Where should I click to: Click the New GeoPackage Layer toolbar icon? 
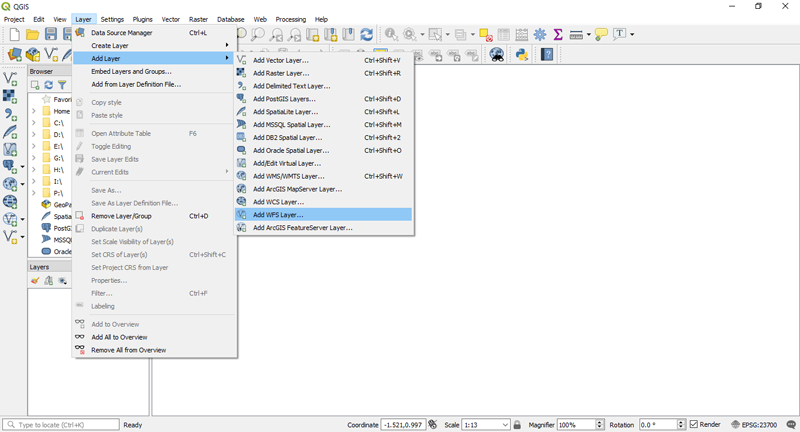33,54
